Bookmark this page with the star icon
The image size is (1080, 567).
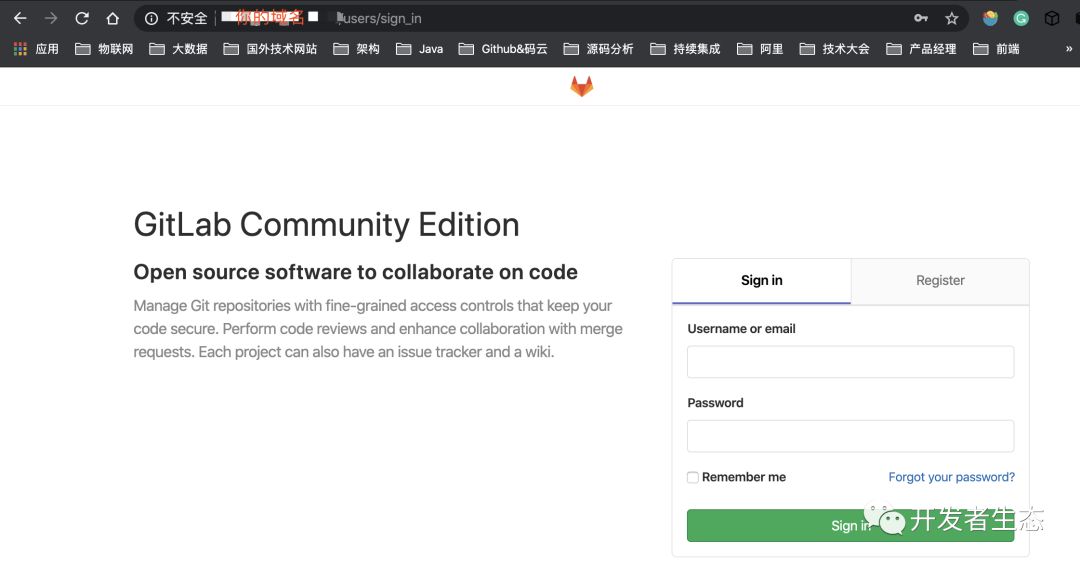(952, 19)
